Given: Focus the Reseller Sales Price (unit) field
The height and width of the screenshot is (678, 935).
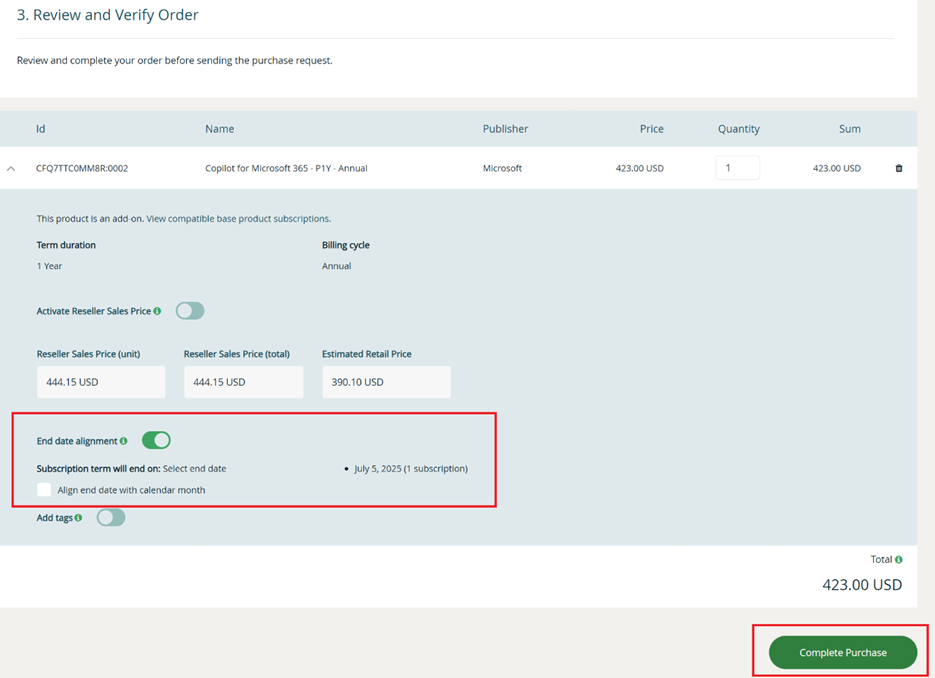Looking at the screenshot, I should pyautogui.click(x=101, y=382).
